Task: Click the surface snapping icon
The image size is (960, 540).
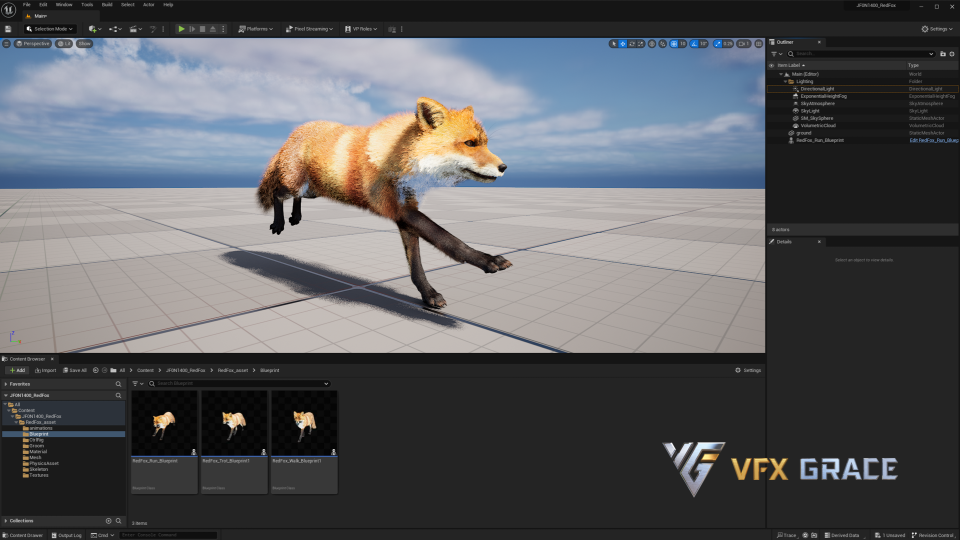Action: [662, 43]
